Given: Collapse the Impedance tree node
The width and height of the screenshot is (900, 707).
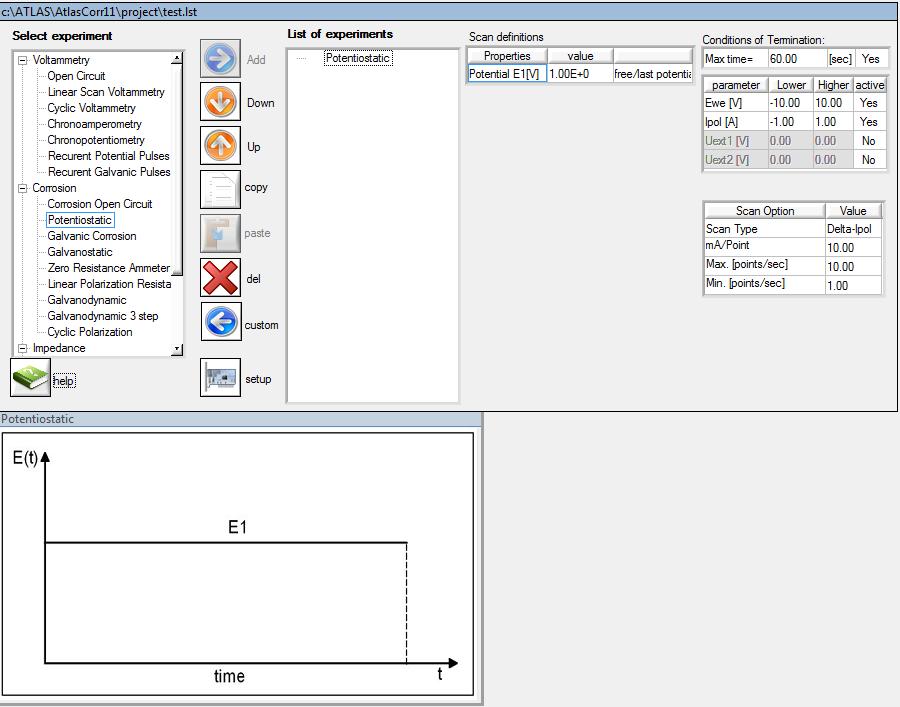Looking at the screenshot, I should pos(22,348).
